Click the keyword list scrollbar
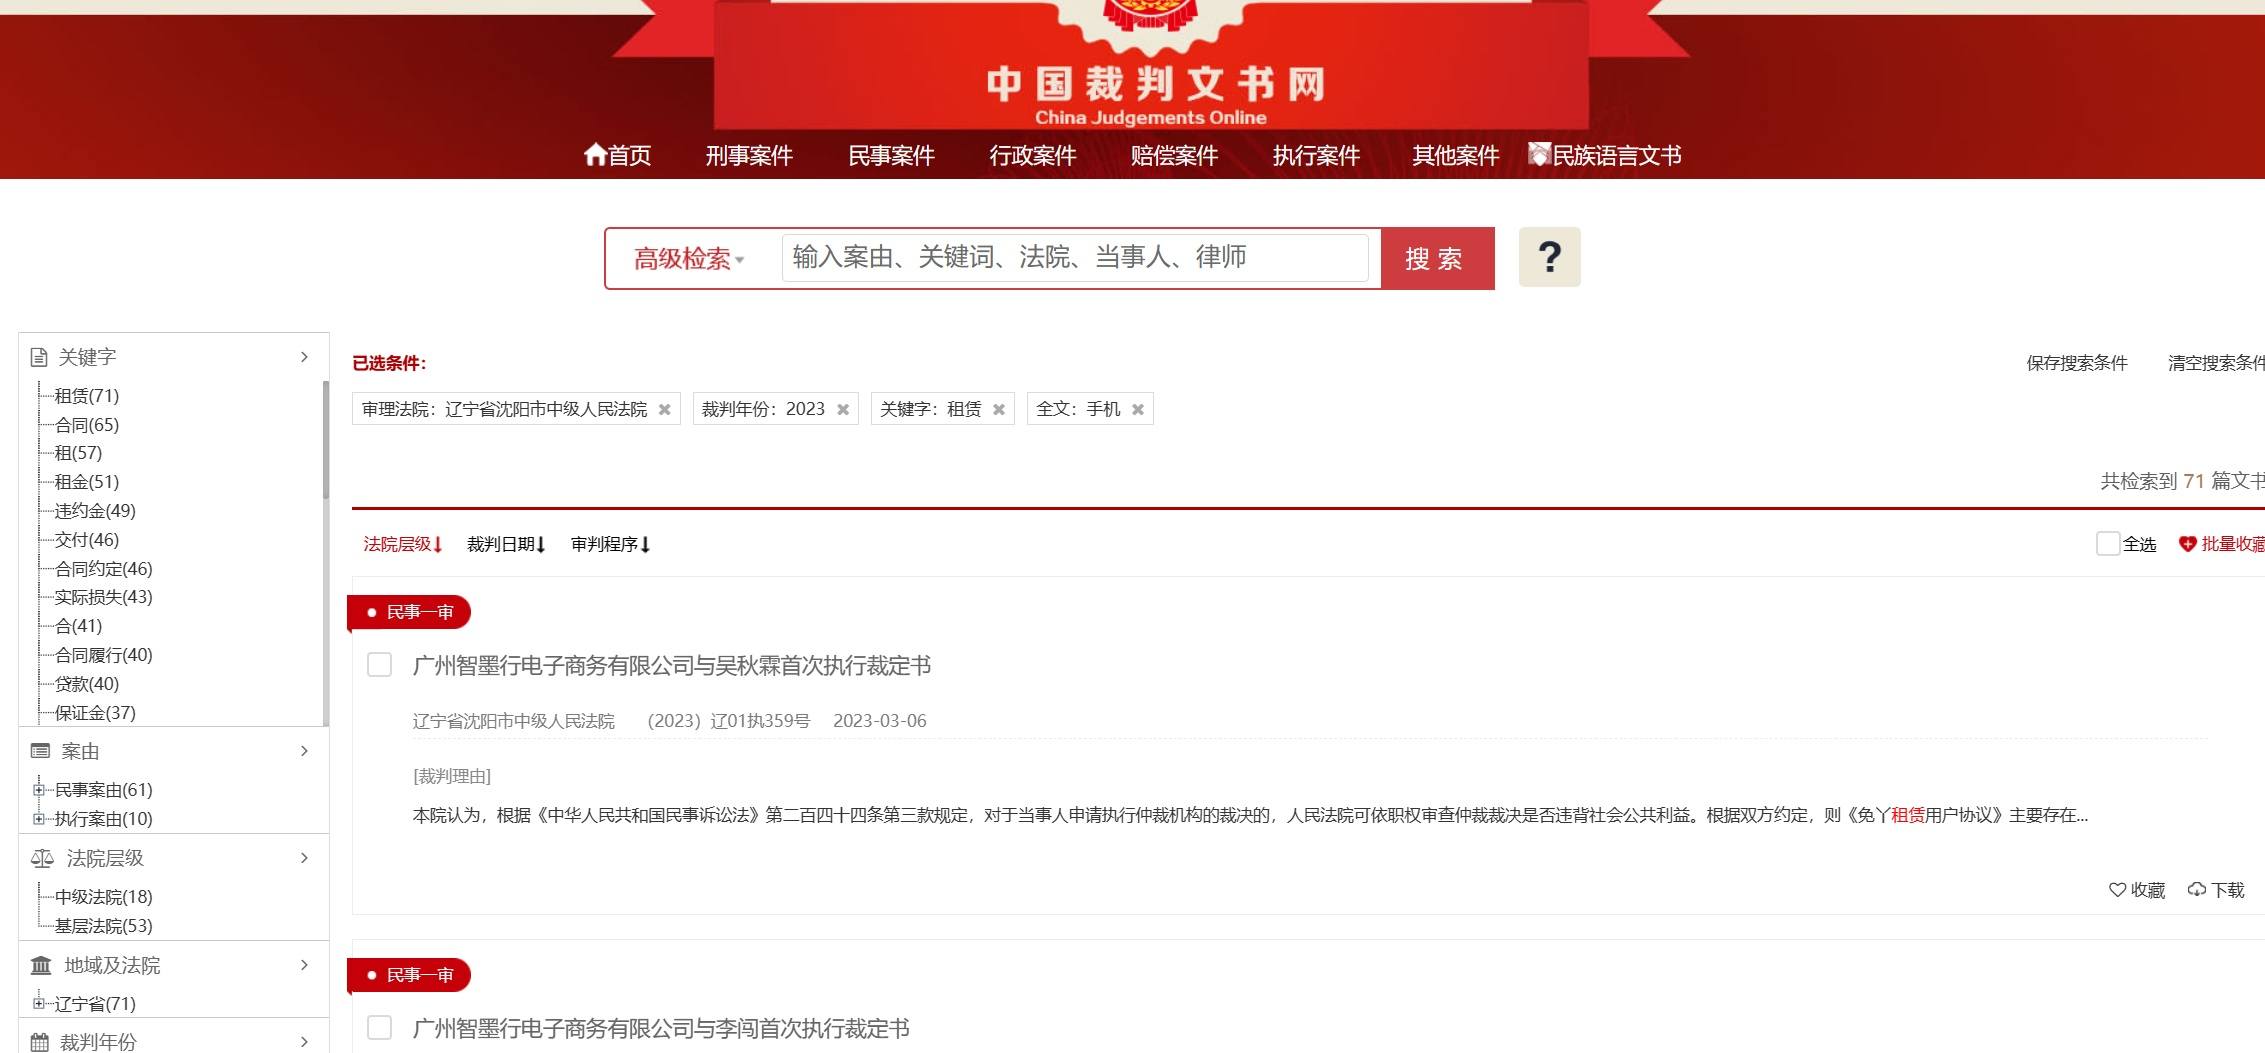 (x=325, y=440)
